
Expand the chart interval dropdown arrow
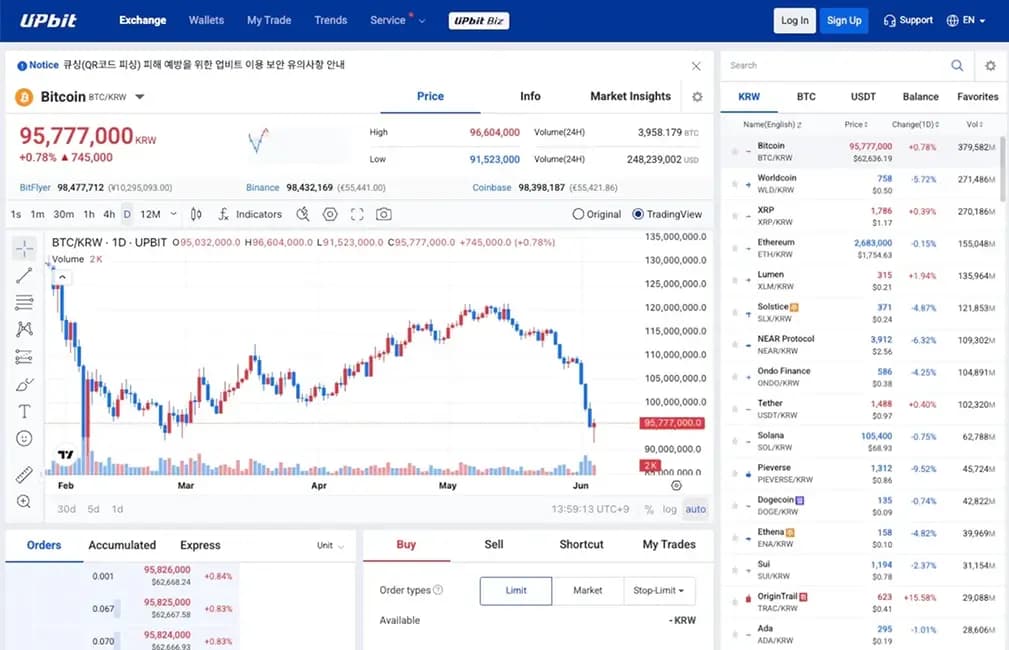(173, 214)
